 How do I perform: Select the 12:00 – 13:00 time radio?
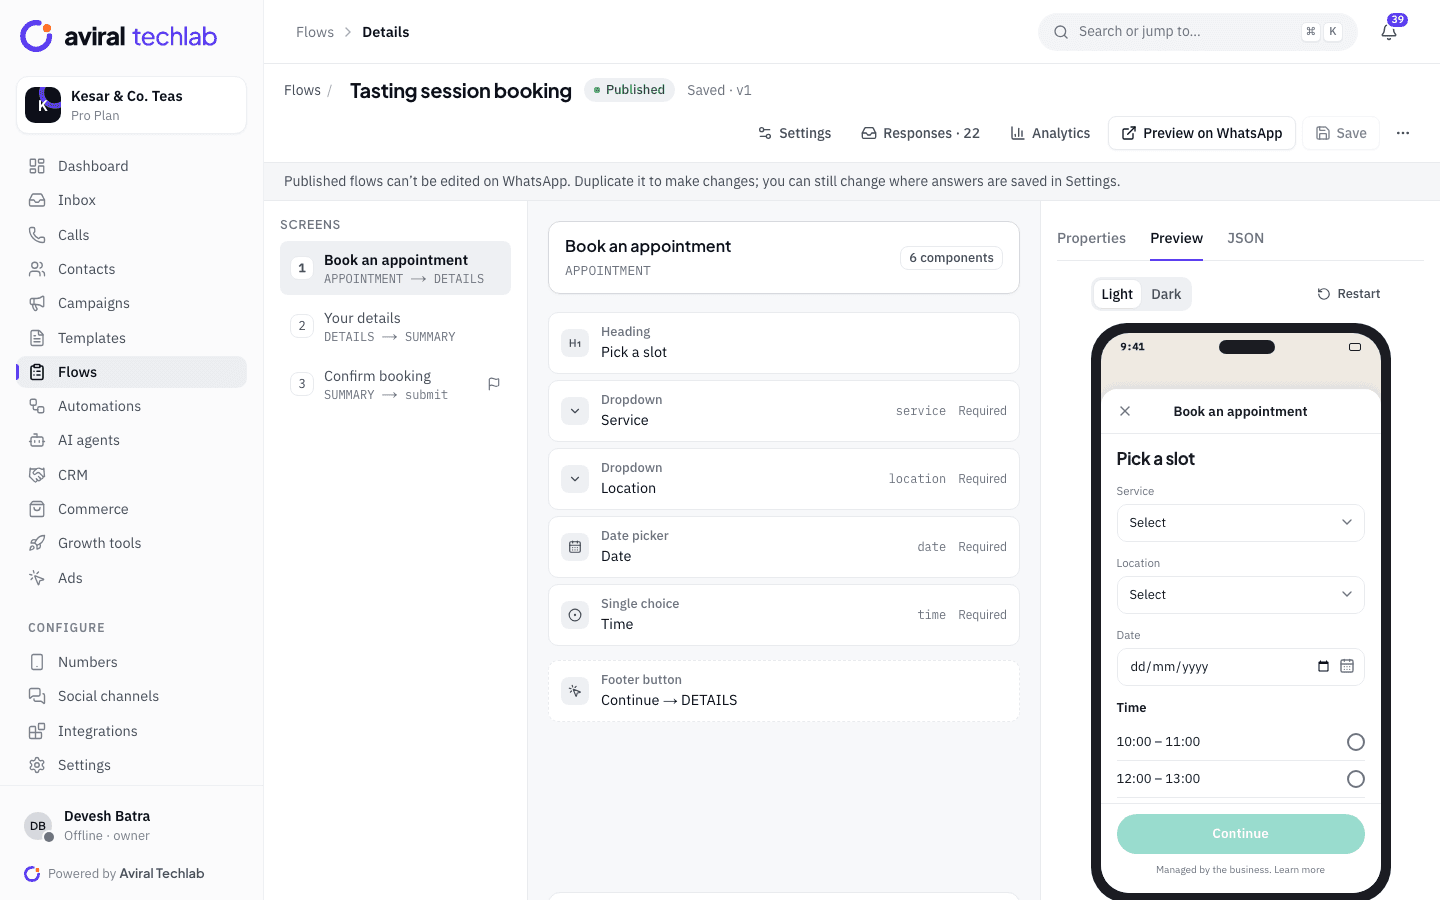point(1355,779)
